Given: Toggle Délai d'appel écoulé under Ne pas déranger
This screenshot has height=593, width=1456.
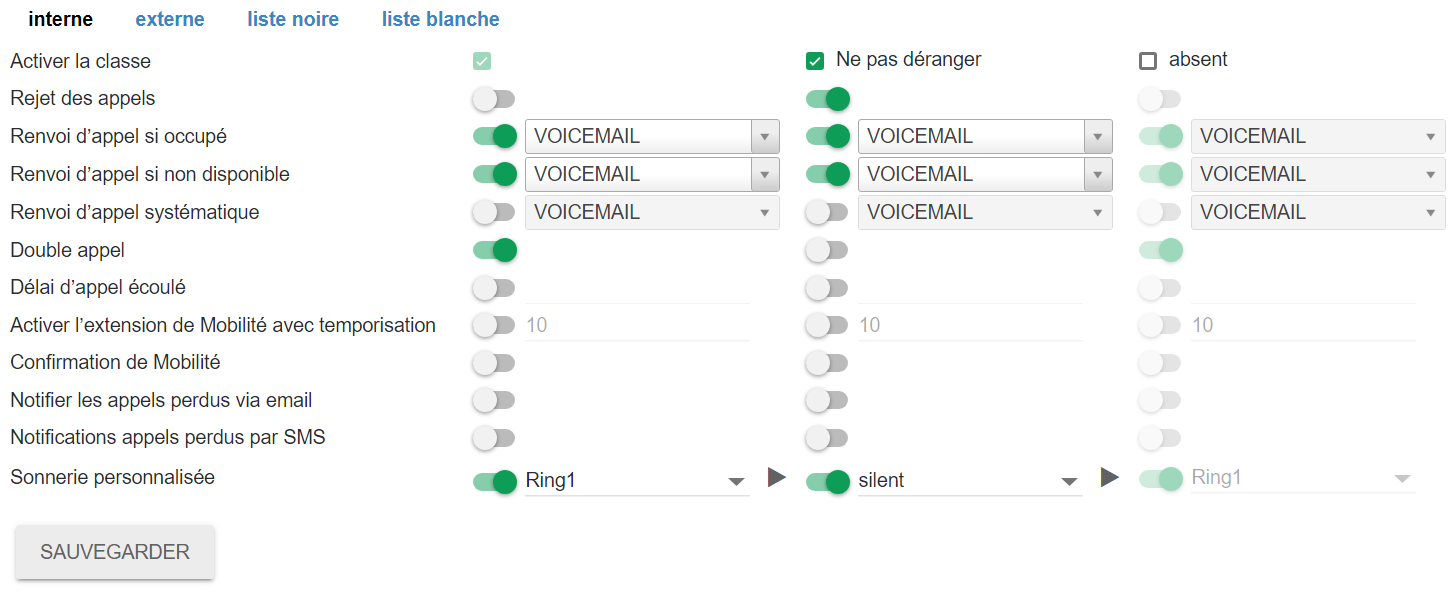Looking at the screenshot, I should click(x=827, y=288).
